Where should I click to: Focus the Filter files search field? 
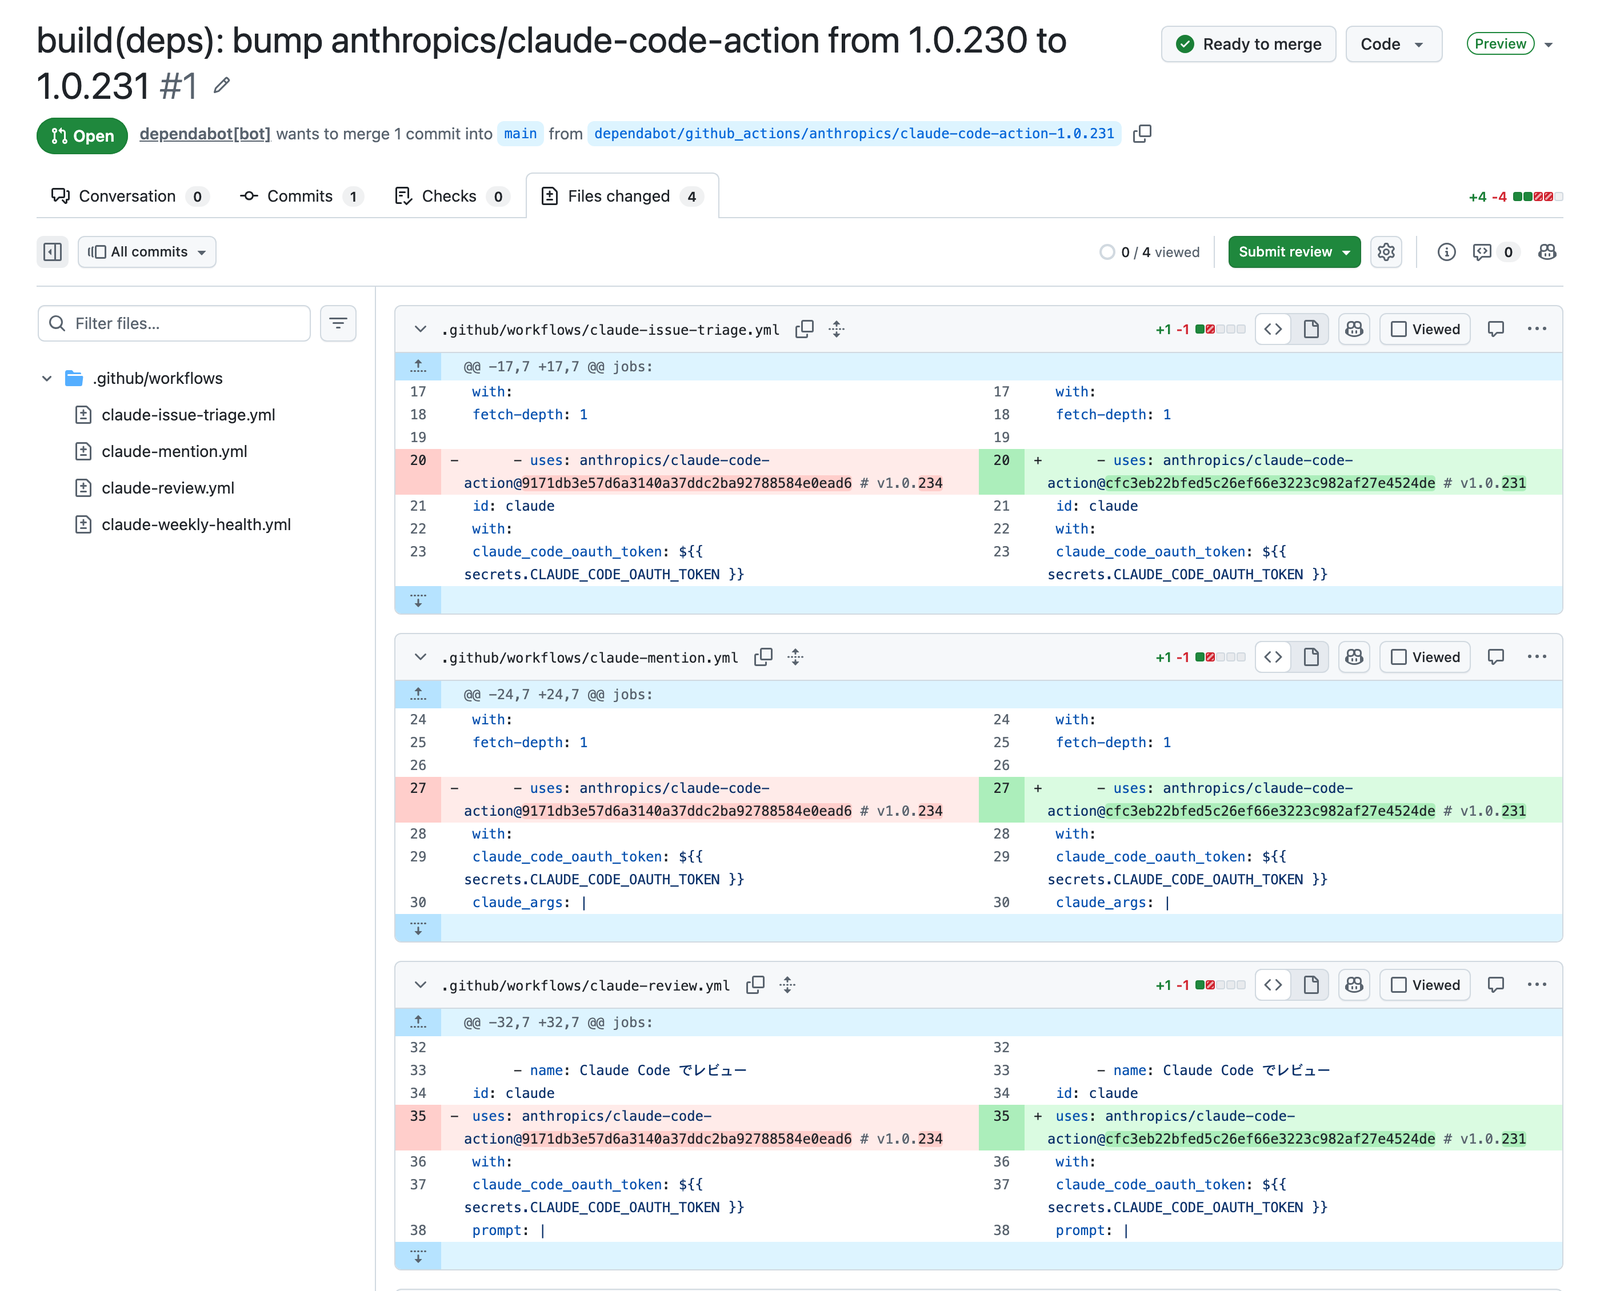[174, 324]
